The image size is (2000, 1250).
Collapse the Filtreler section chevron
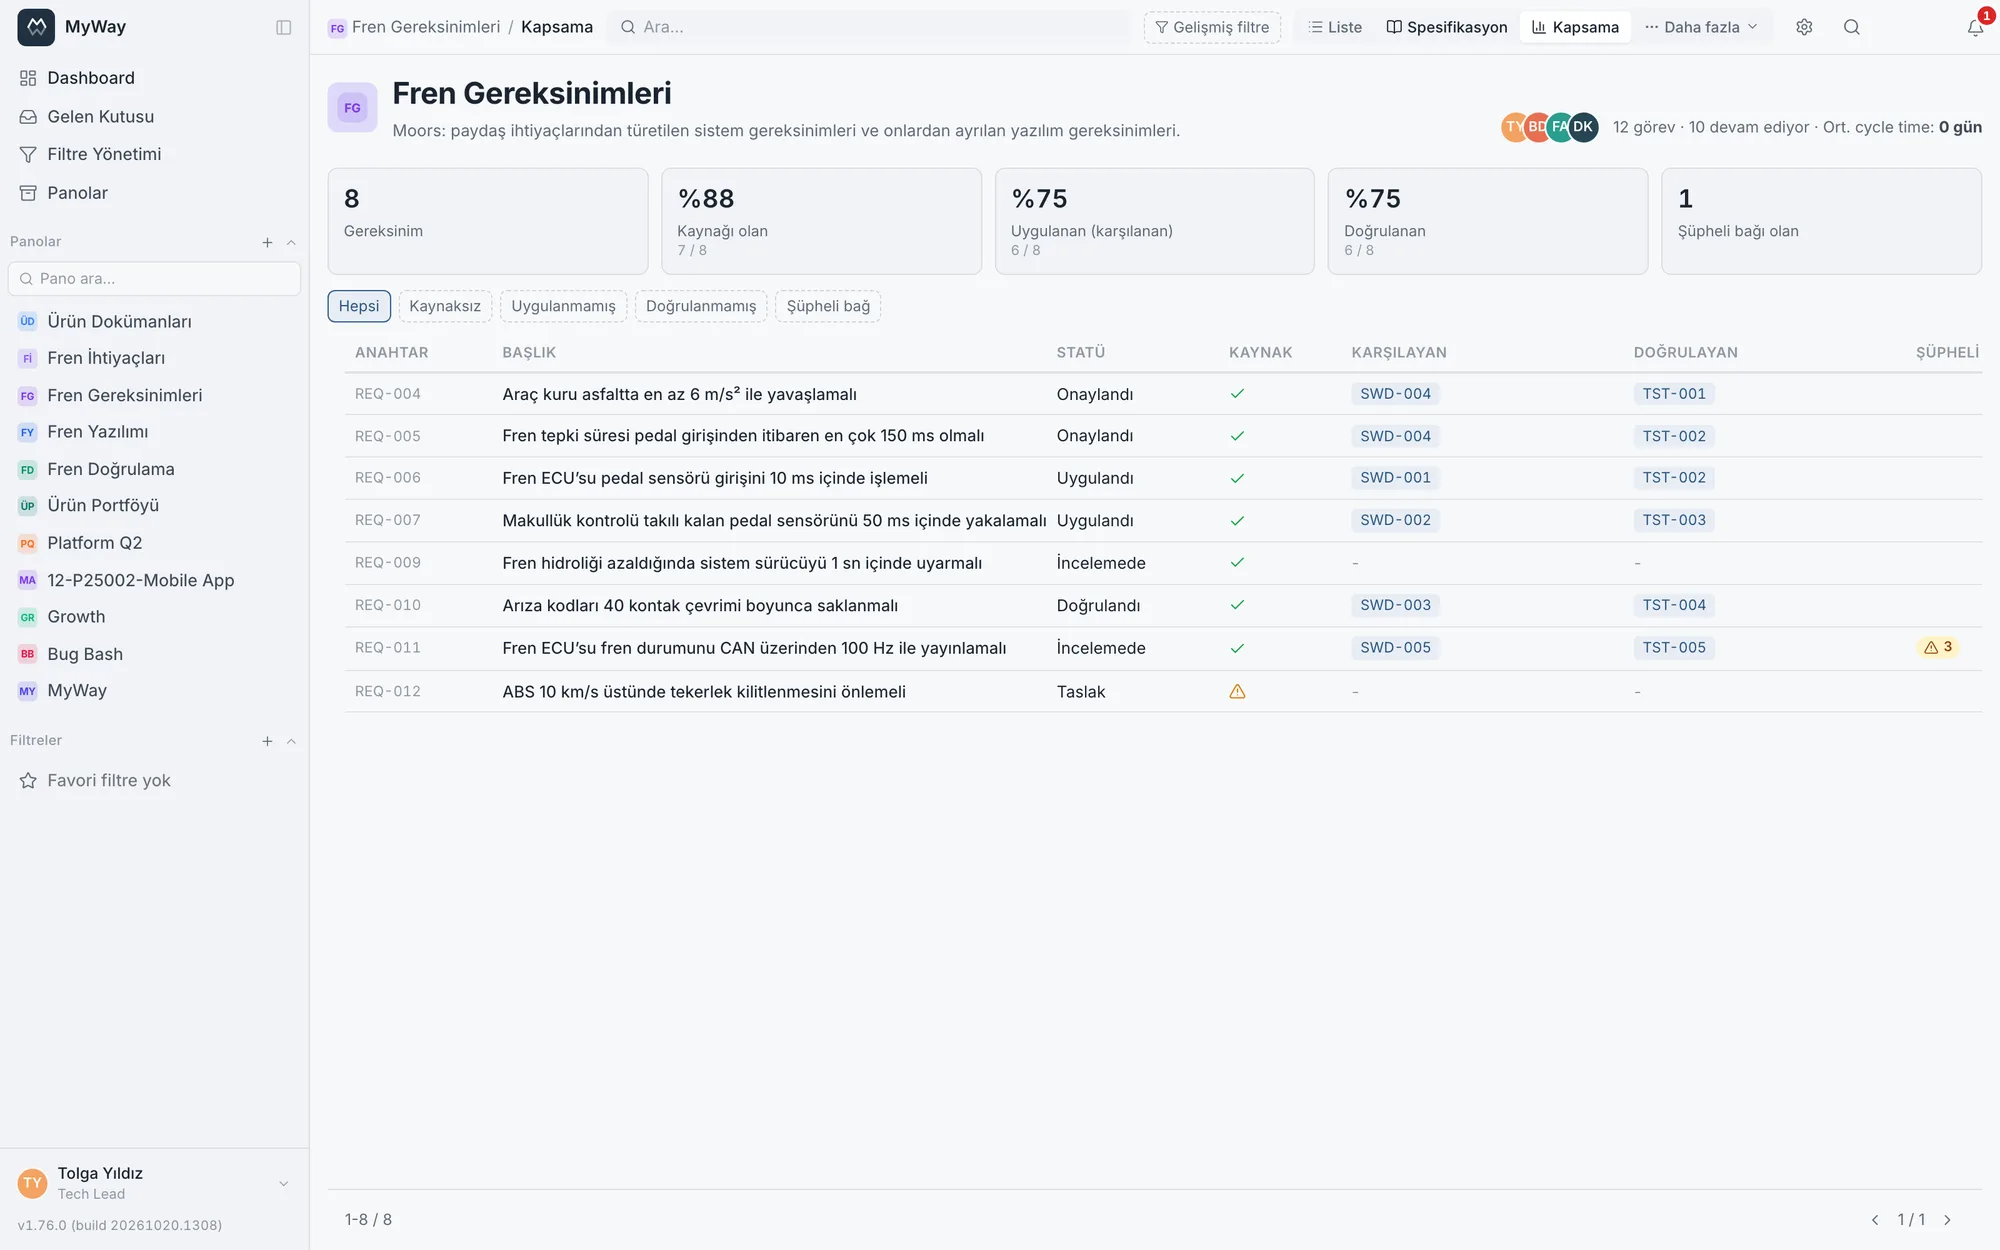(x=291, y=741)
